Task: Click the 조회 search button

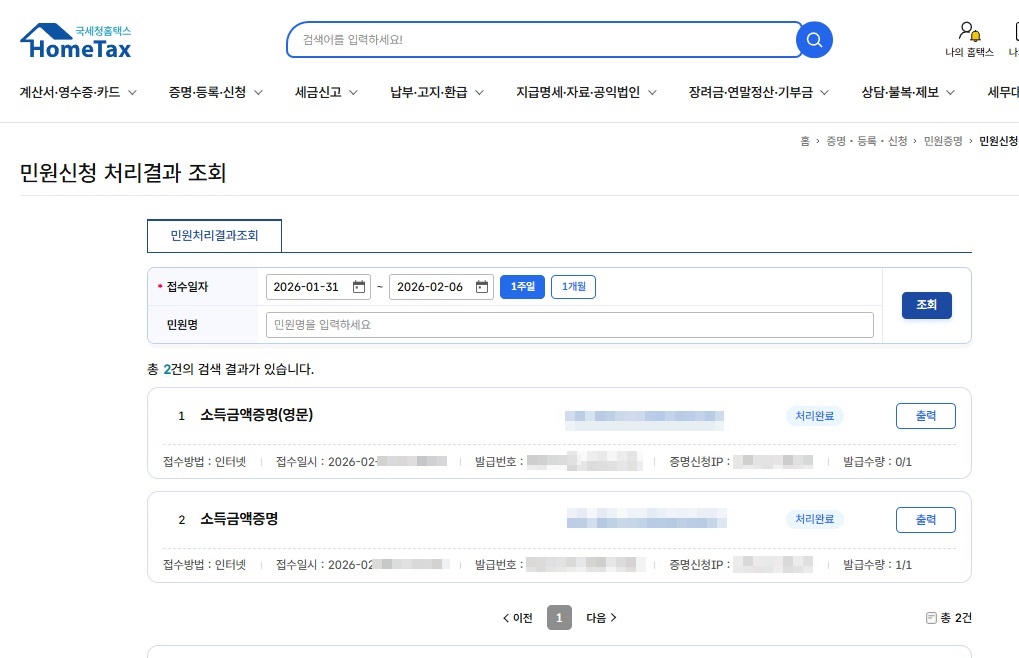Action: (926, 305)
